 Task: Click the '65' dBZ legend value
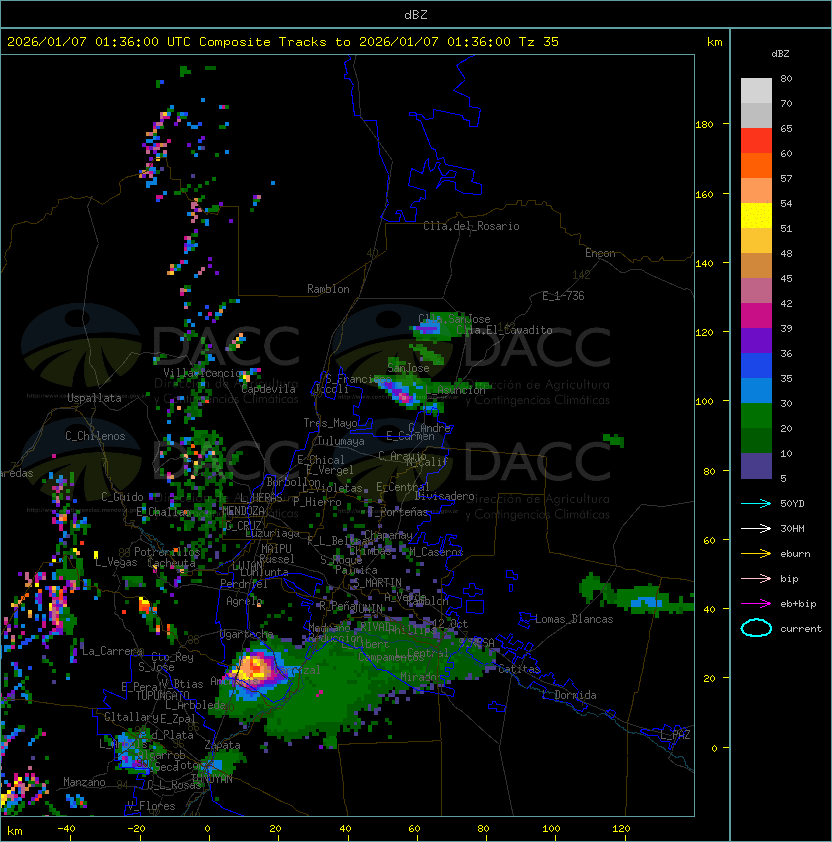pos(786,128)
